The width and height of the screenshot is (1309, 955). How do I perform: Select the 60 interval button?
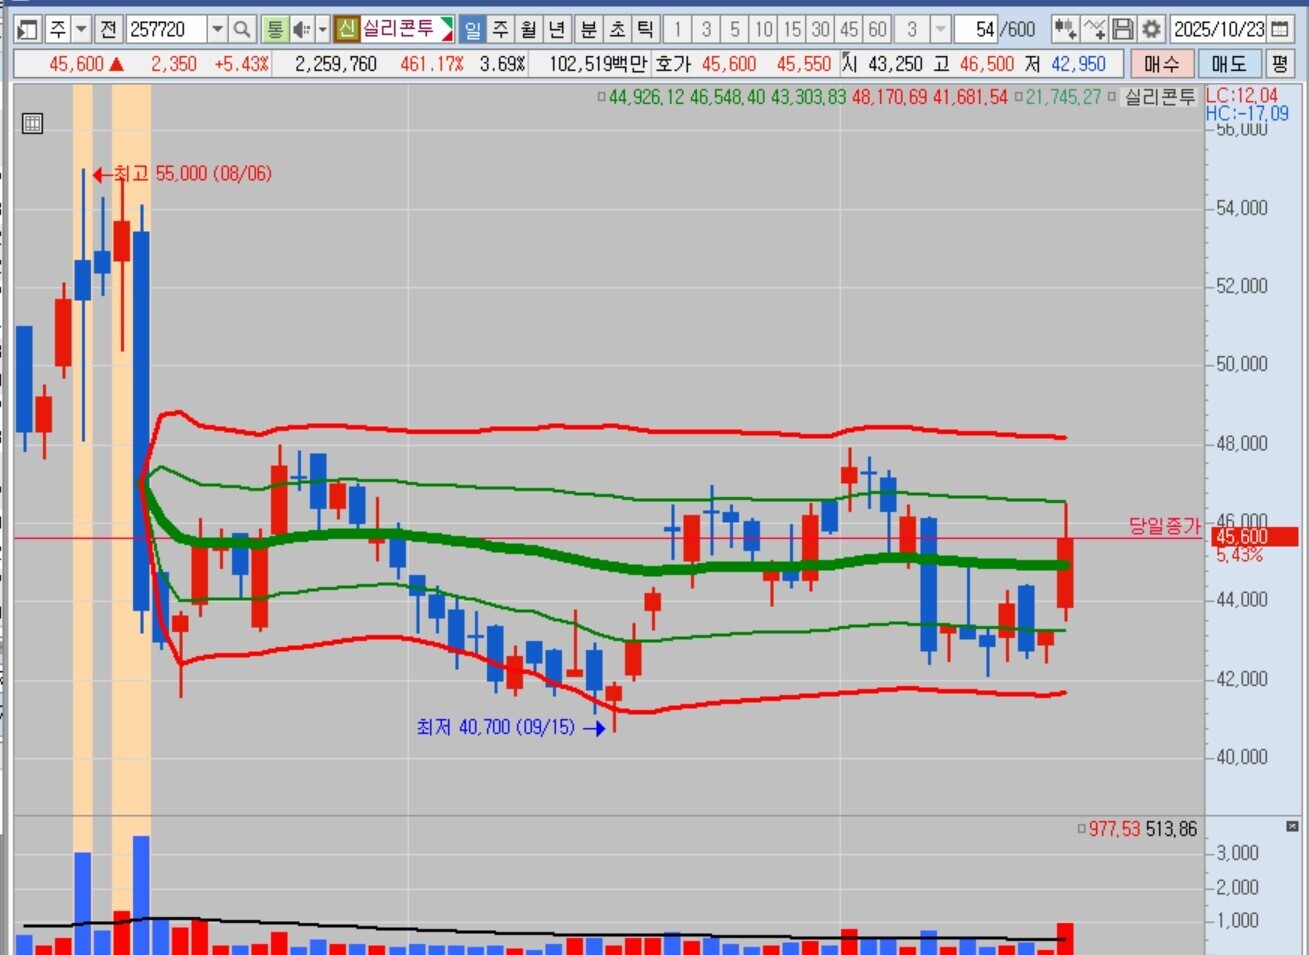[878, 29]
